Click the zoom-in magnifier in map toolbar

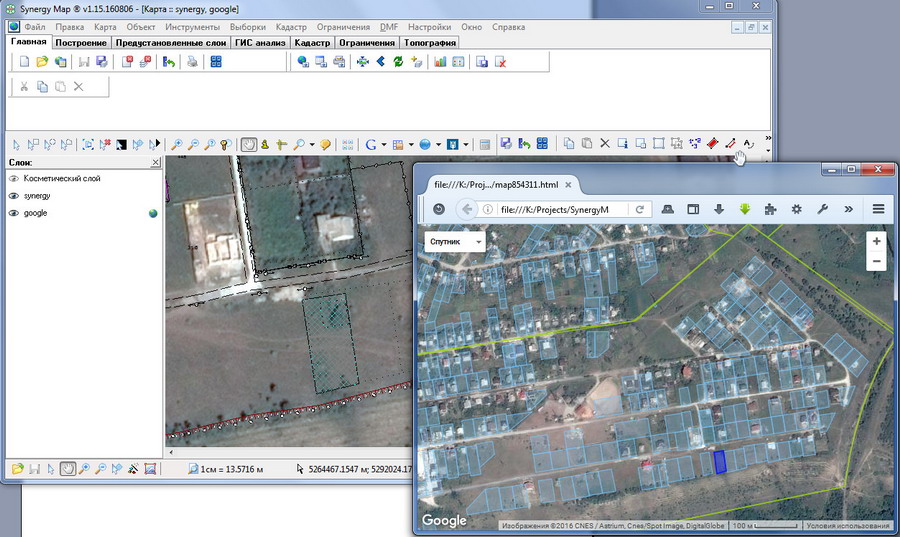(x=177, y=144)
